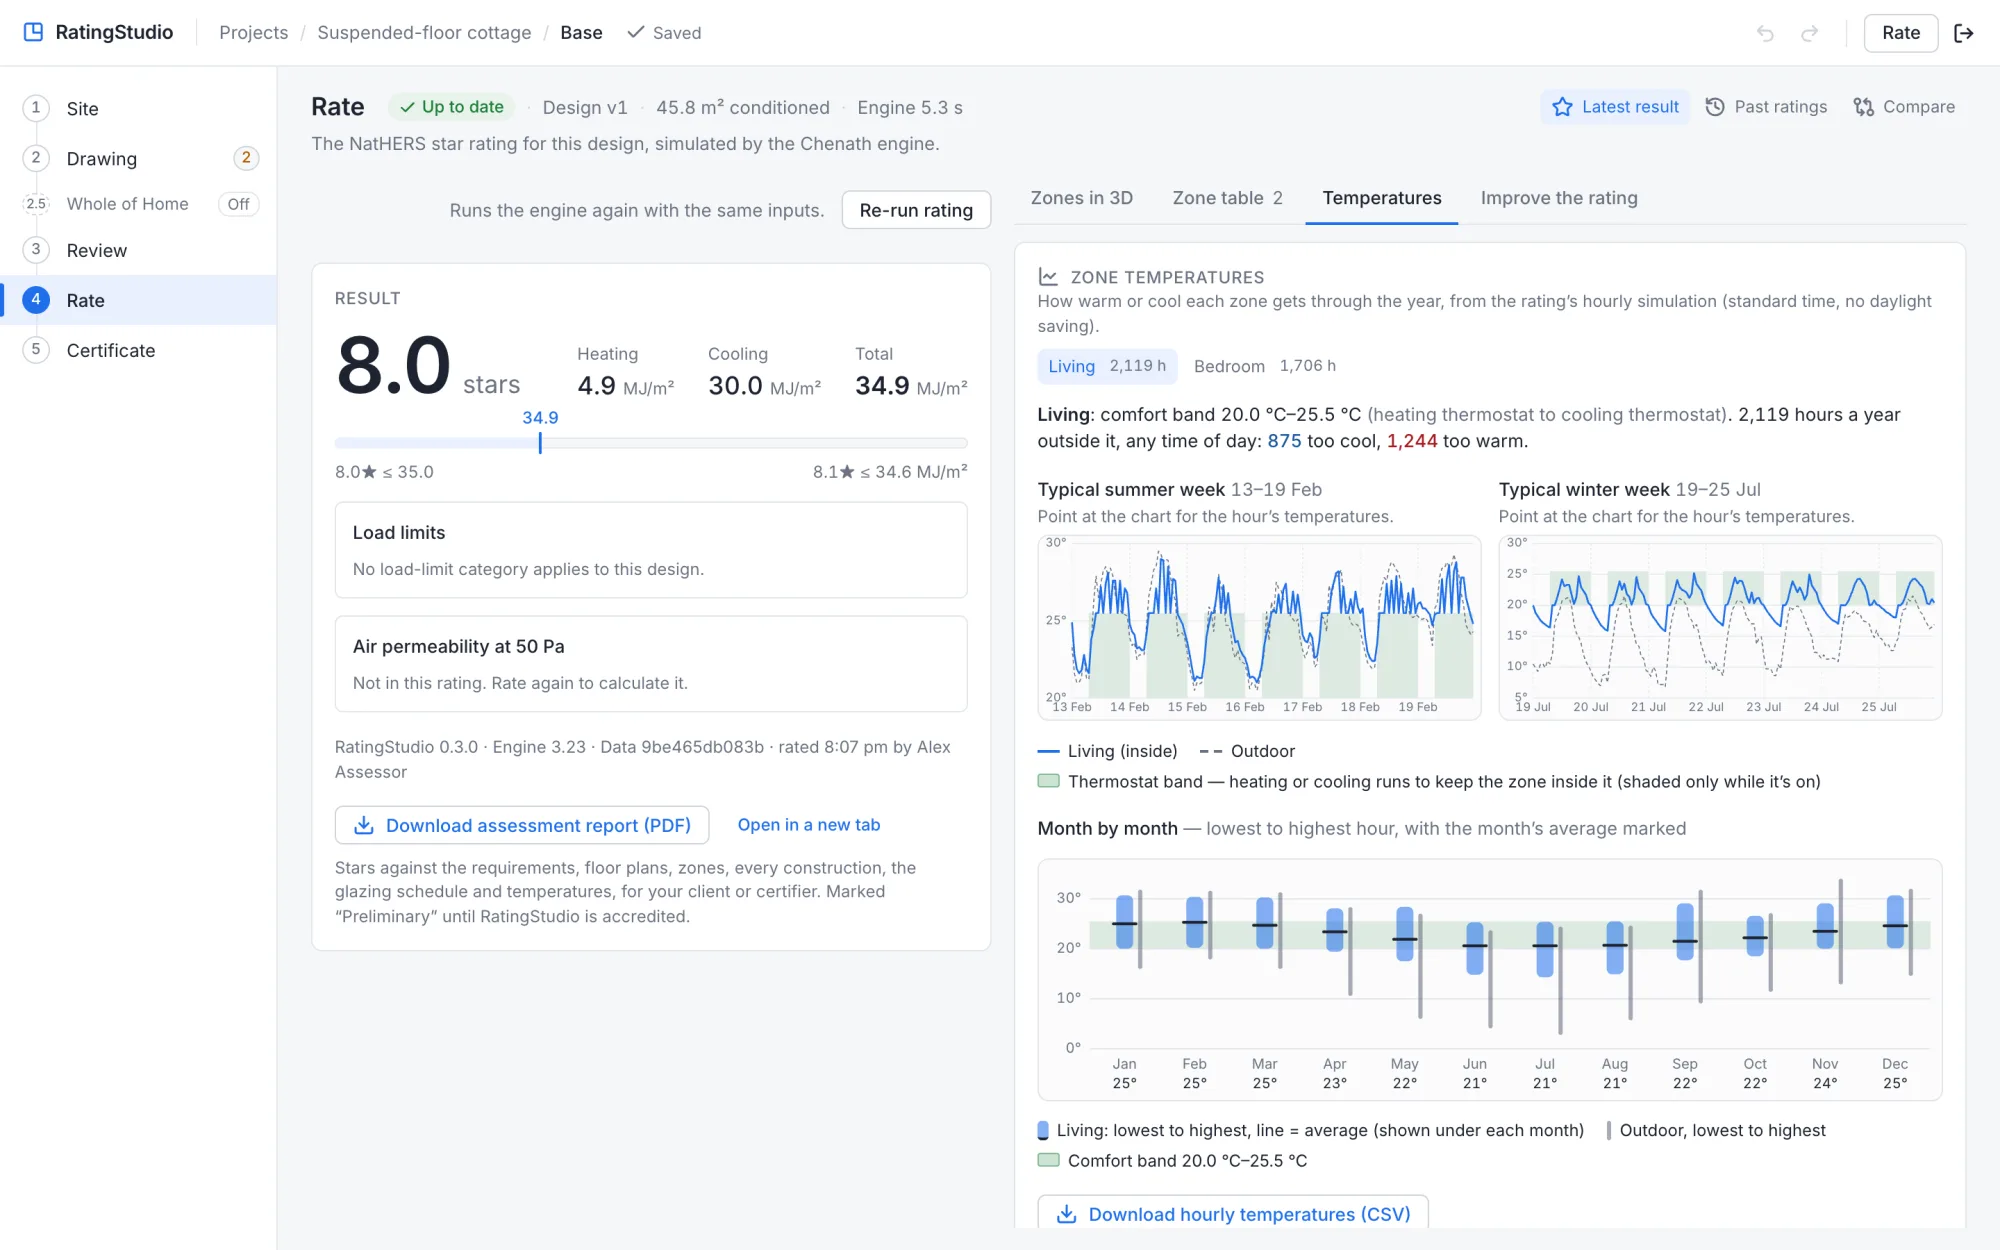Click Download assessment report (PDF)
Viewport: 2000px width, 1250px height.
522,825
